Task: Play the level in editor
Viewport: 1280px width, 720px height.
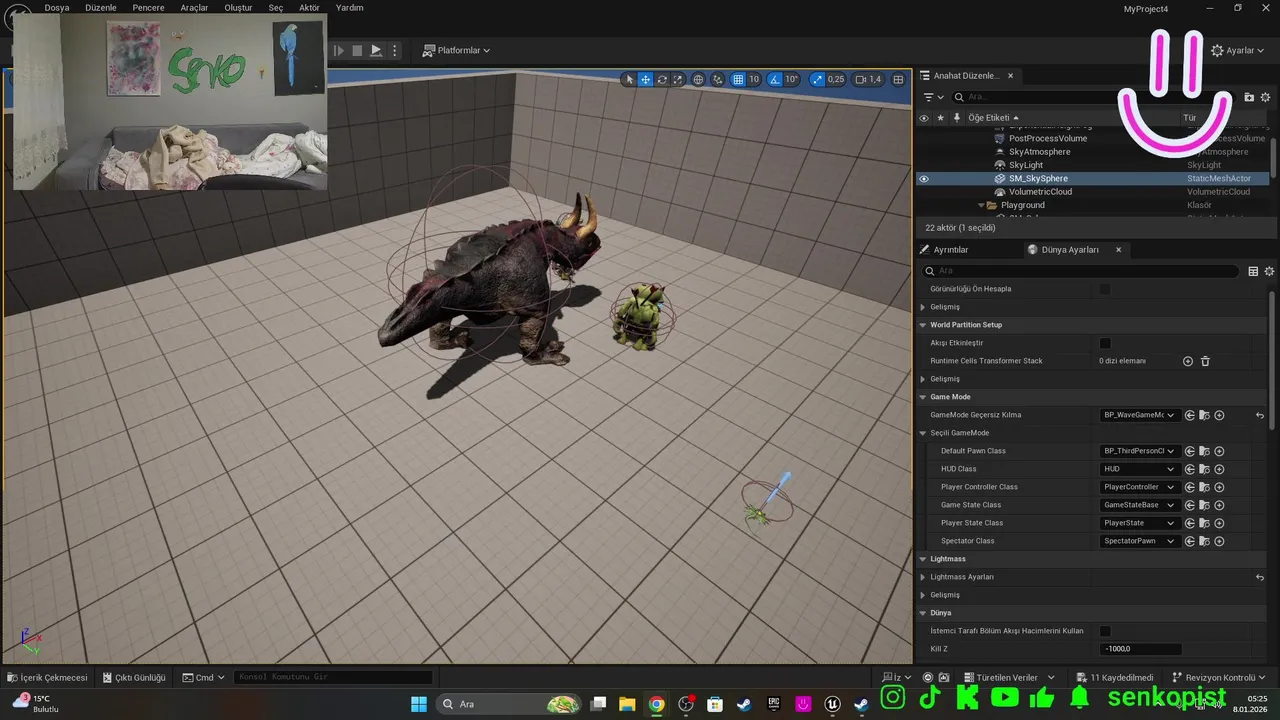Action: point(376,50)
